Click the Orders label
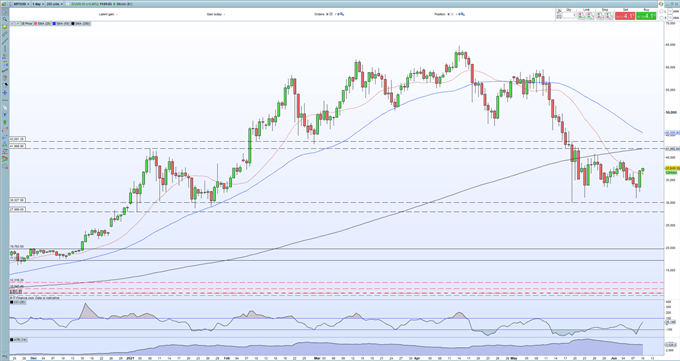This screenshot has height=361, width=680. [320, 14]
